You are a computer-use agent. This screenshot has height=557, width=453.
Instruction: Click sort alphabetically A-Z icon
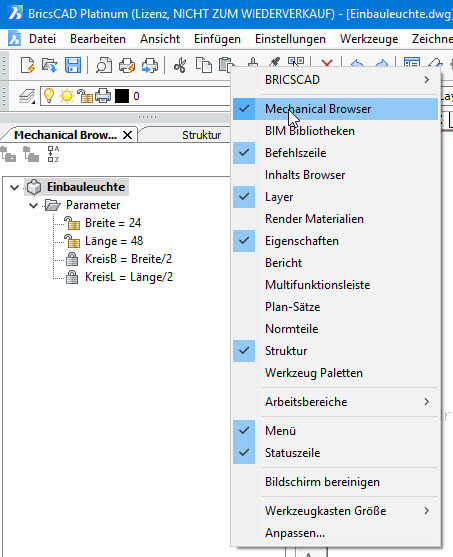53,154
